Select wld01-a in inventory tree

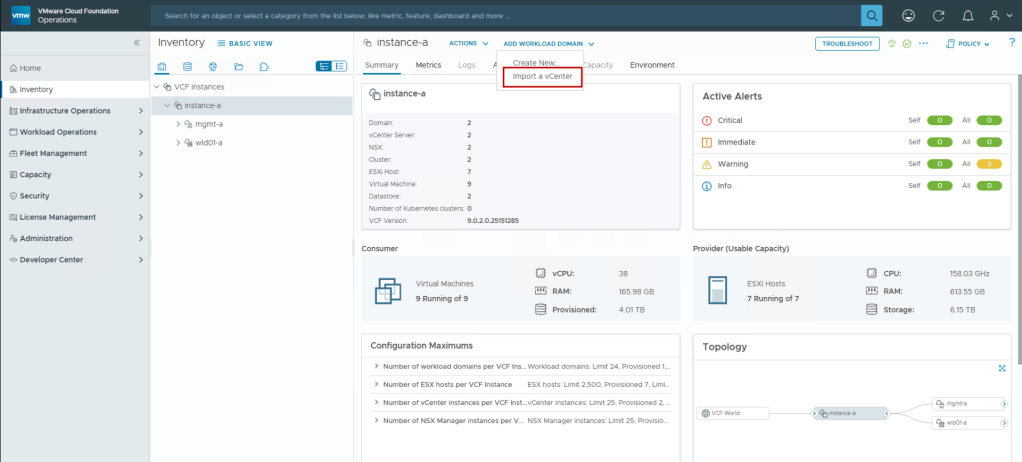[x=209, y=143]
